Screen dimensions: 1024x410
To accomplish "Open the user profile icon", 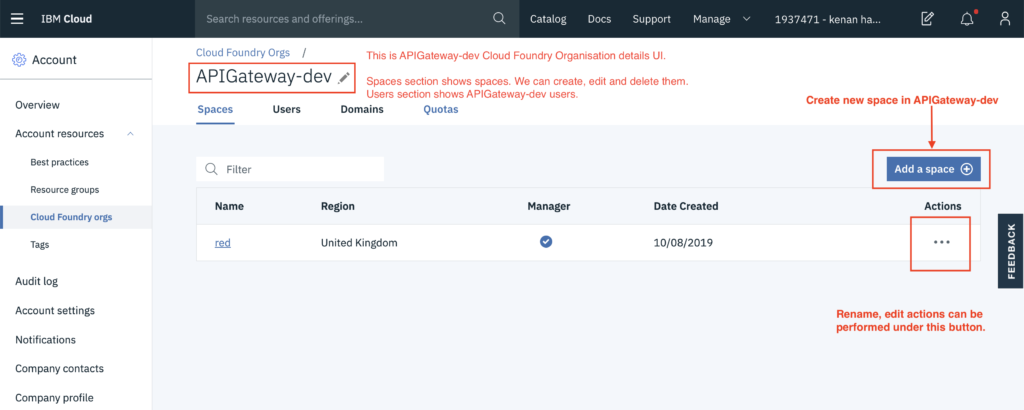I will (1005, 19).
